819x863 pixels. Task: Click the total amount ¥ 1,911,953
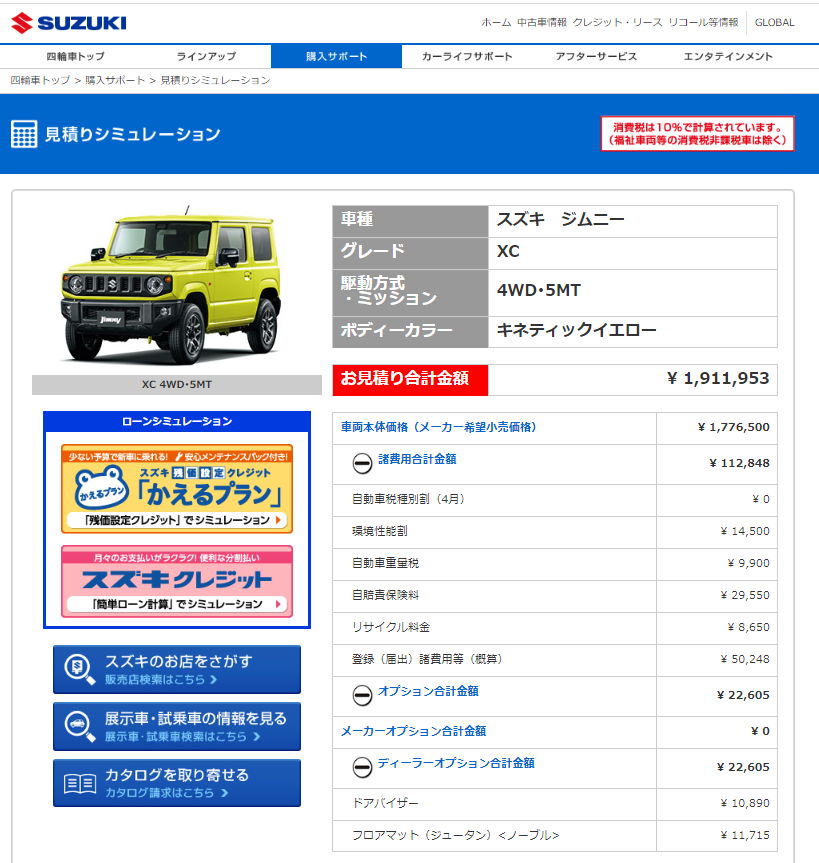718,378
